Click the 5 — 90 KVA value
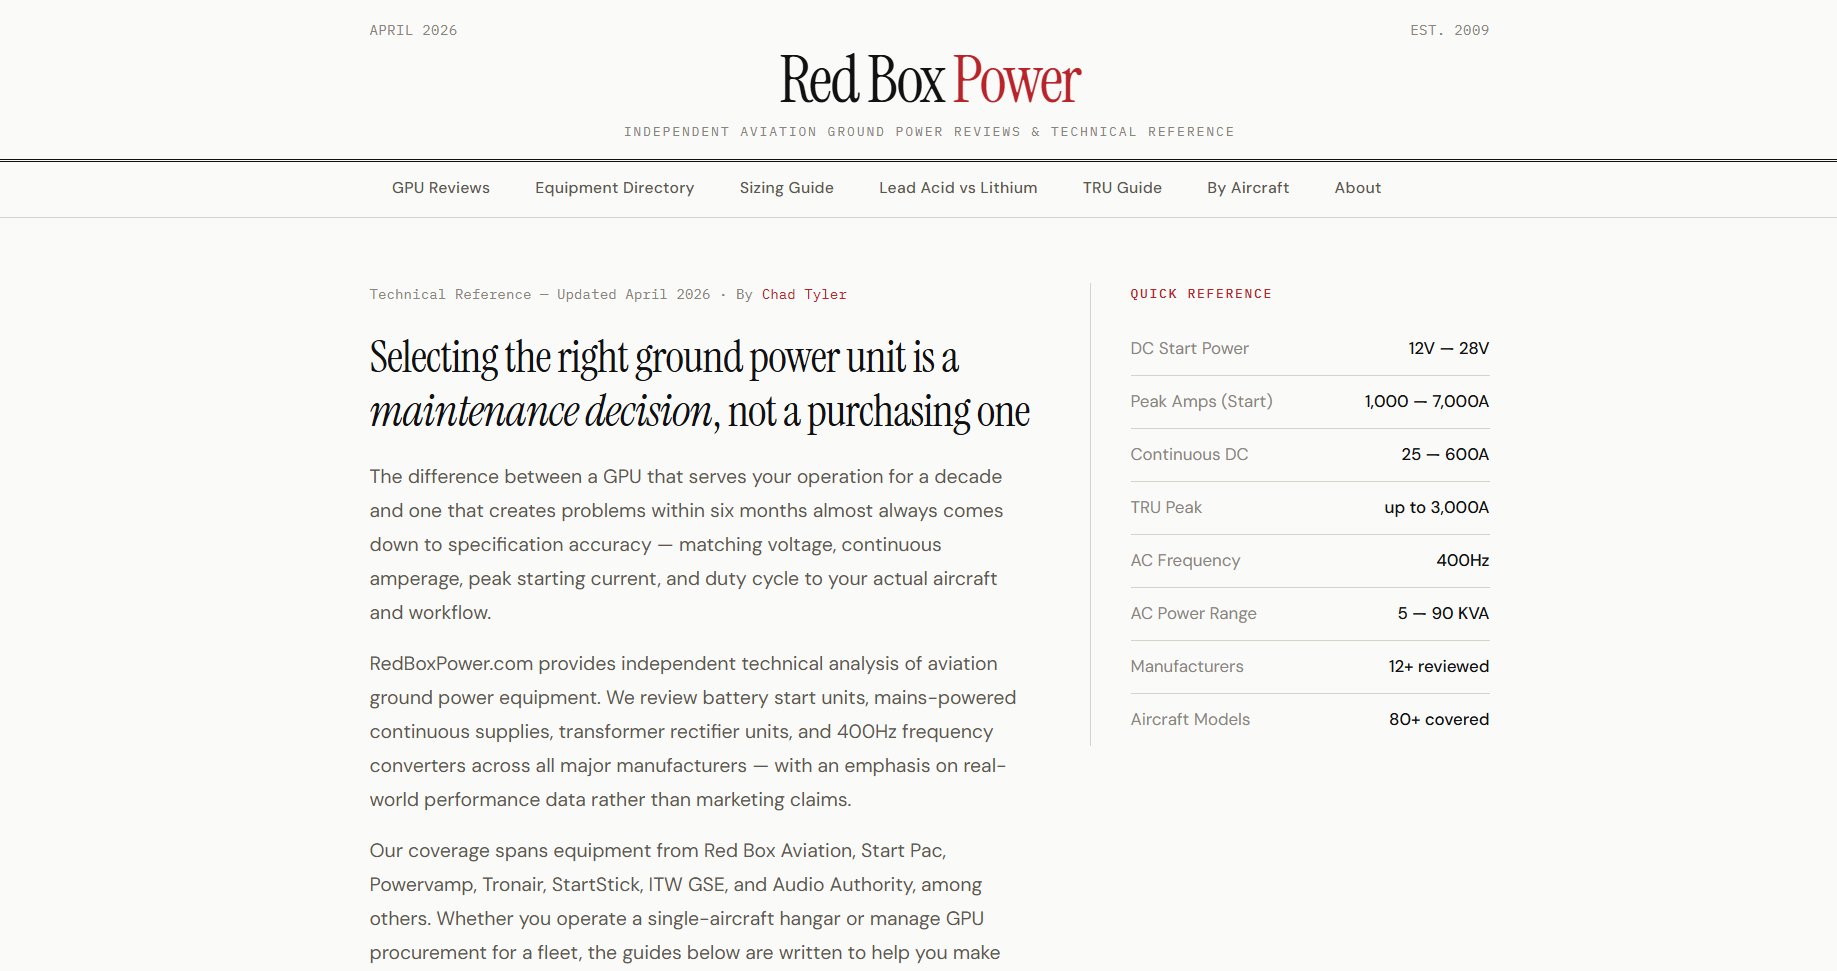The image size is (1837, 971). point(1443,613)
